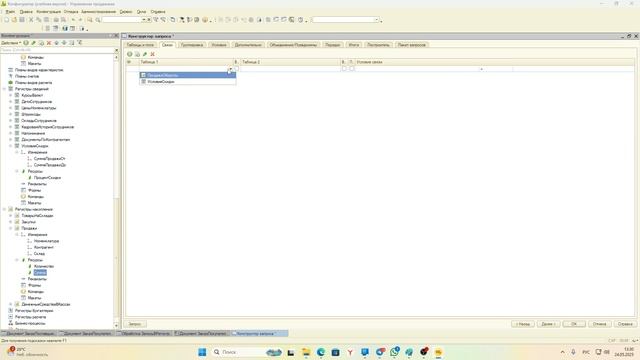
Task: Select first table option in dropdown list
Action: [x=188, y=75]
